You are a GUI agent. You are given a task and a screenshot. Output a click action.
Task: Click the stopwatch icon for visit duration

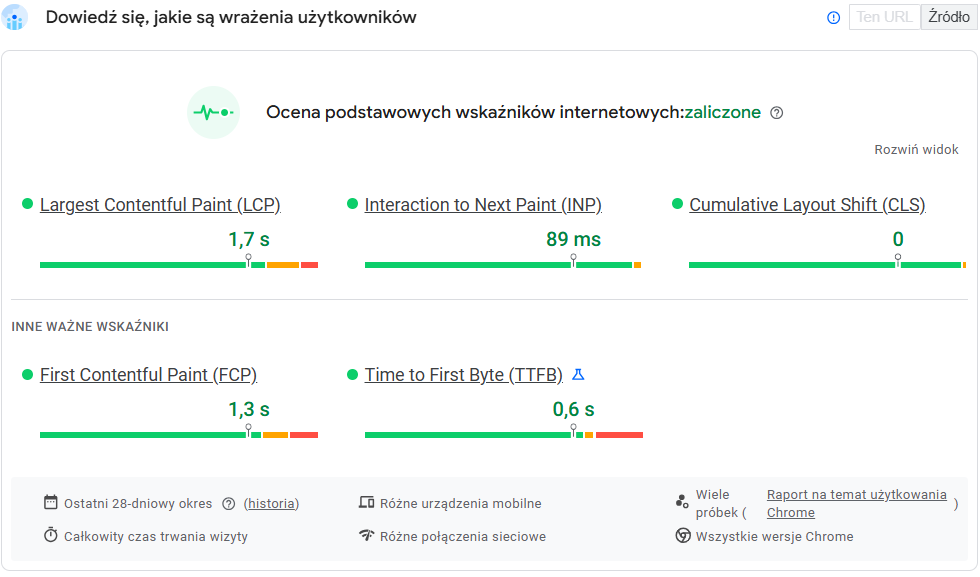pyautogui.click(x=48, y=536)
